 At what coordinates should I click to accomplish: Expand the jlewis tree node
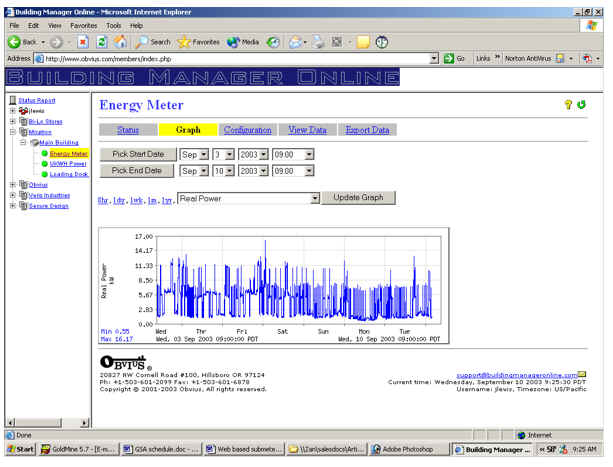(13, 111)
